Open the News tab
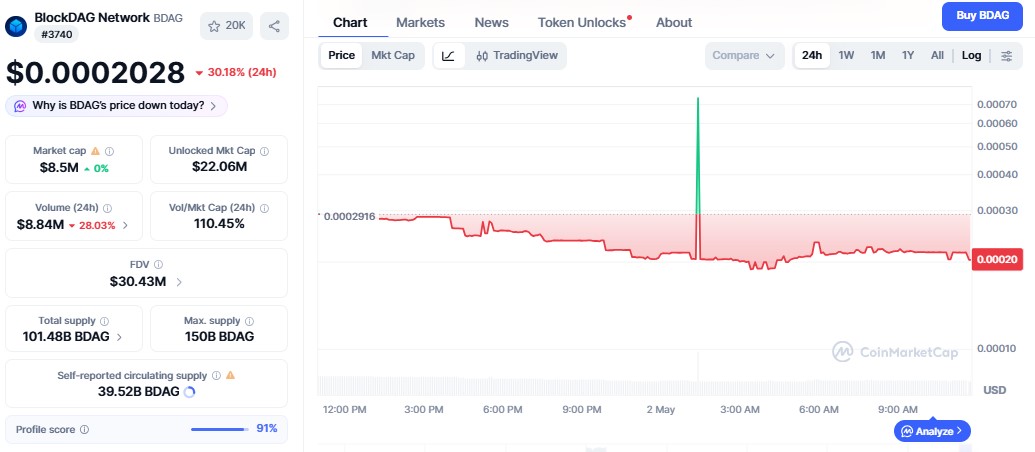The image size is (1035, 452). (492, 22)
